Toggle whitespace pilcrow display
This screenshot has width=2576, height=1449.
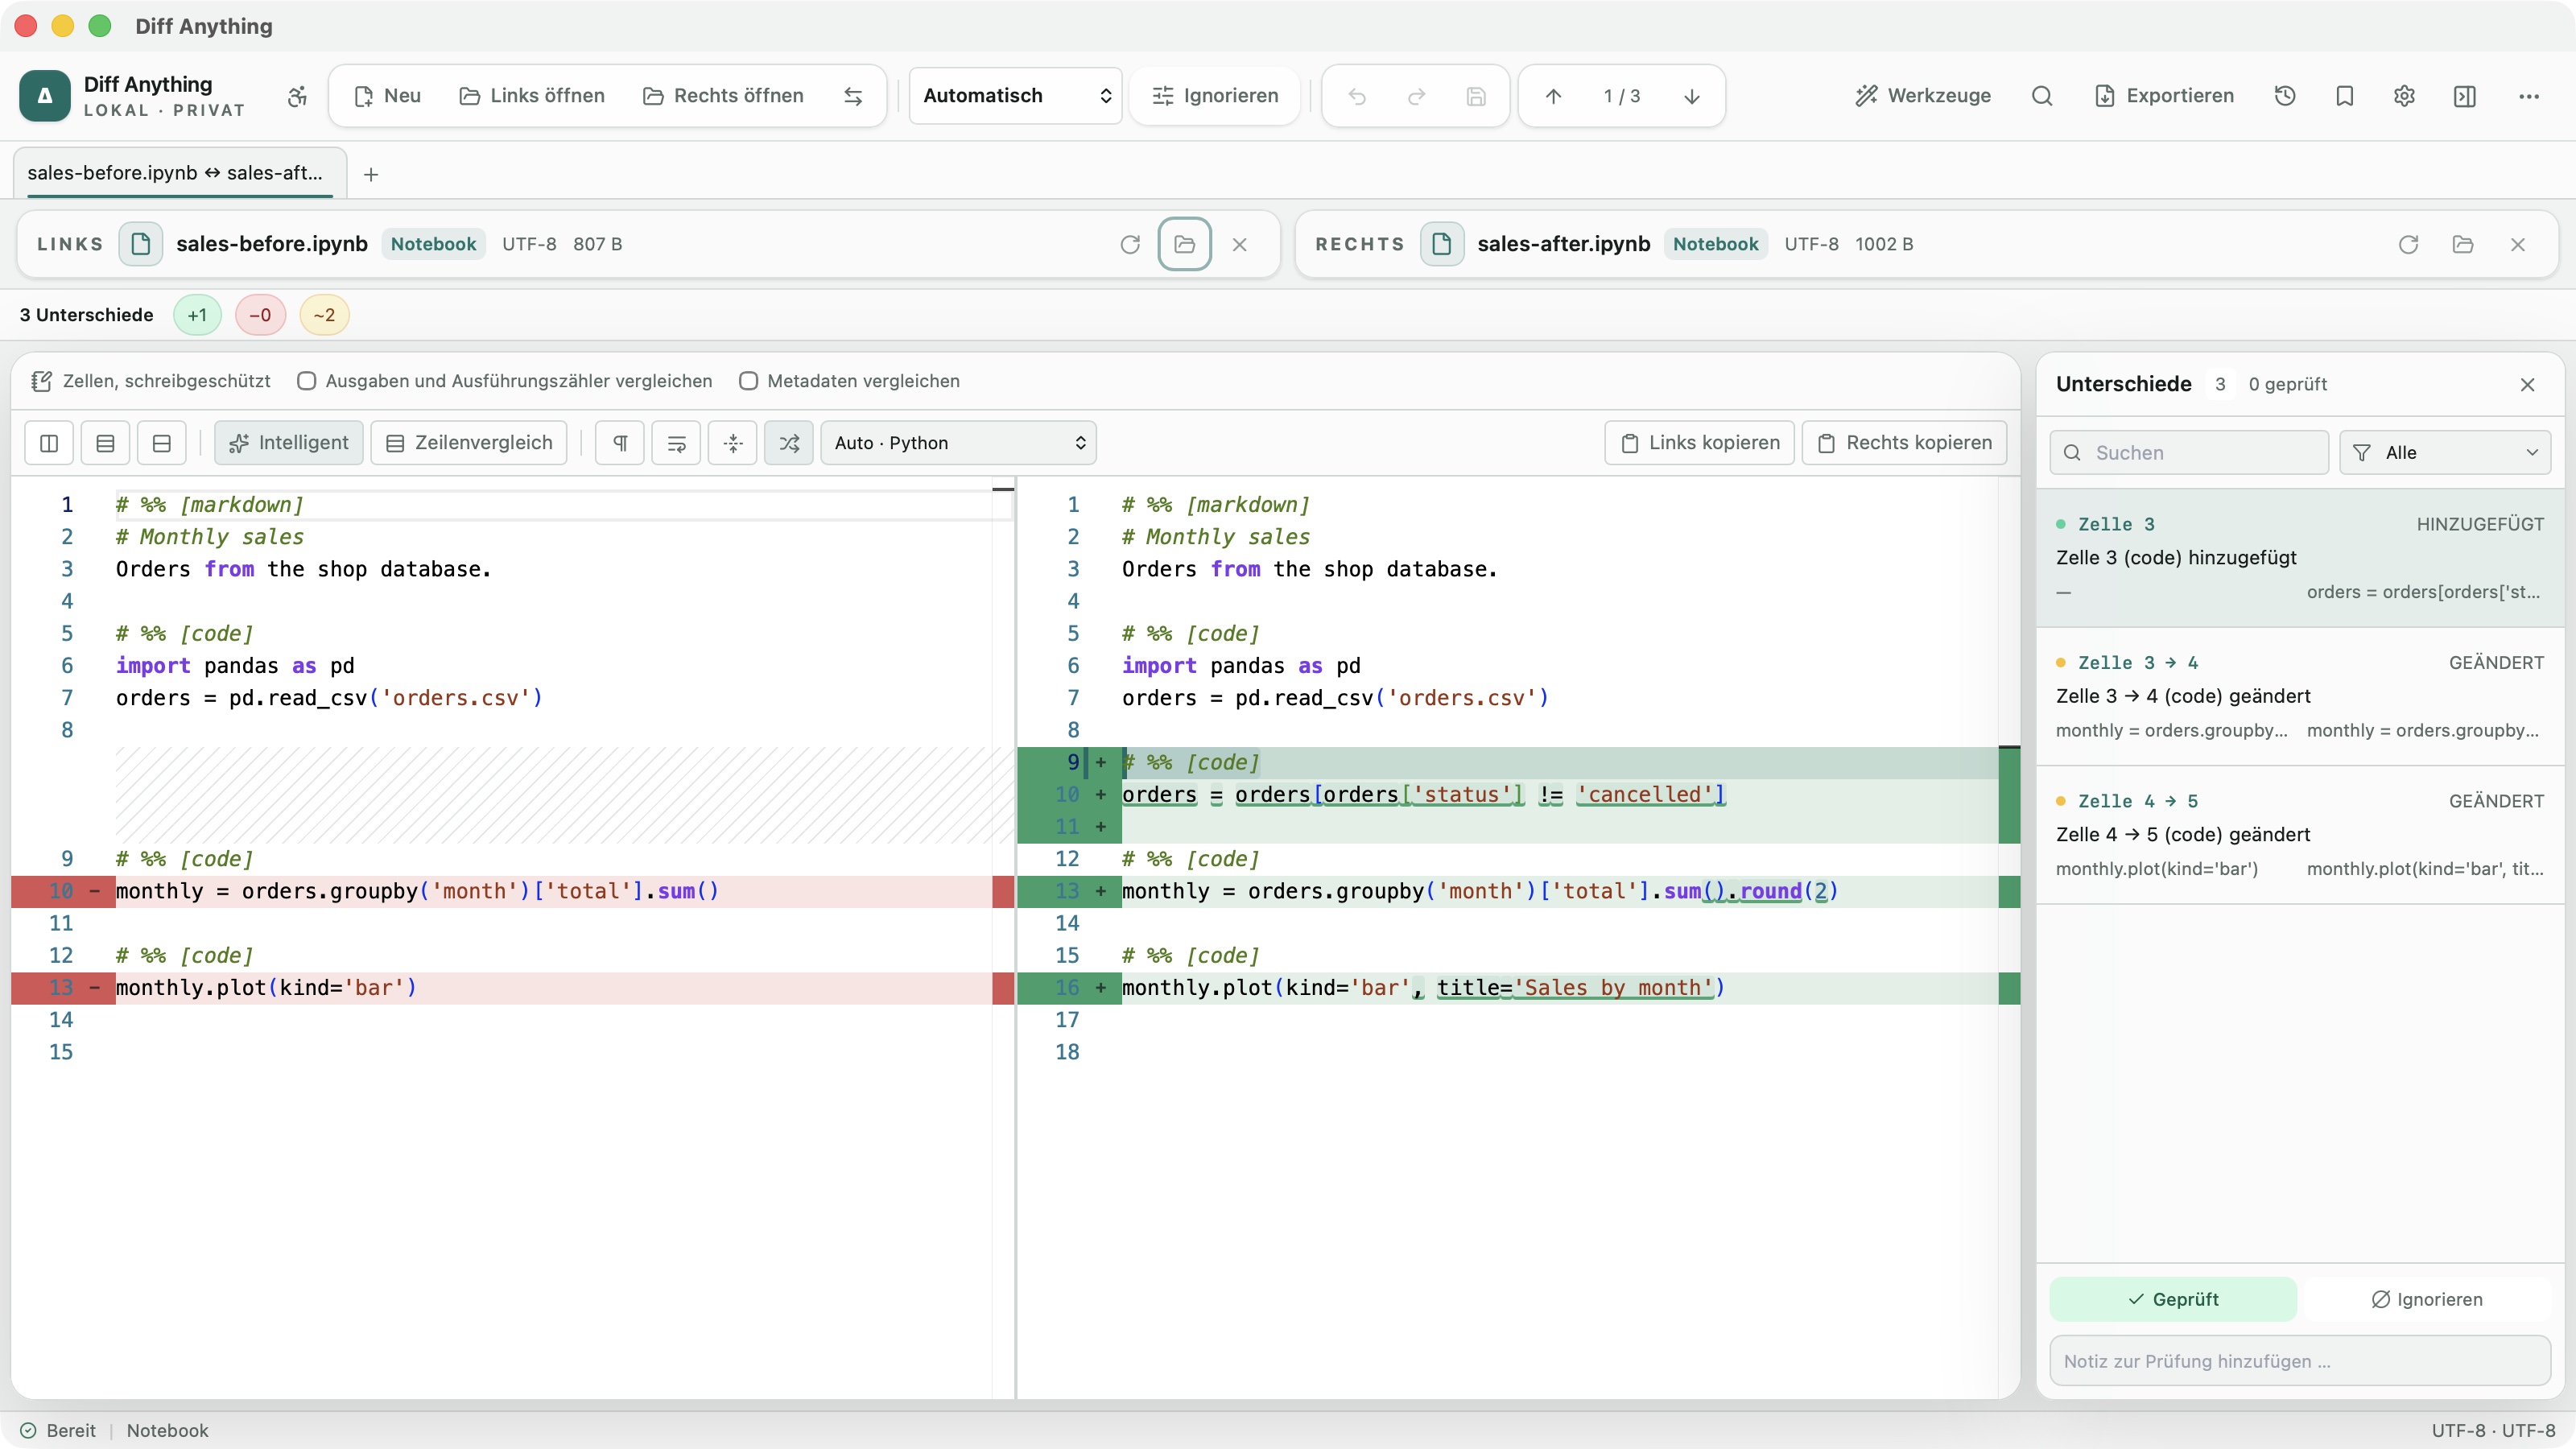(x=620, y=443)
